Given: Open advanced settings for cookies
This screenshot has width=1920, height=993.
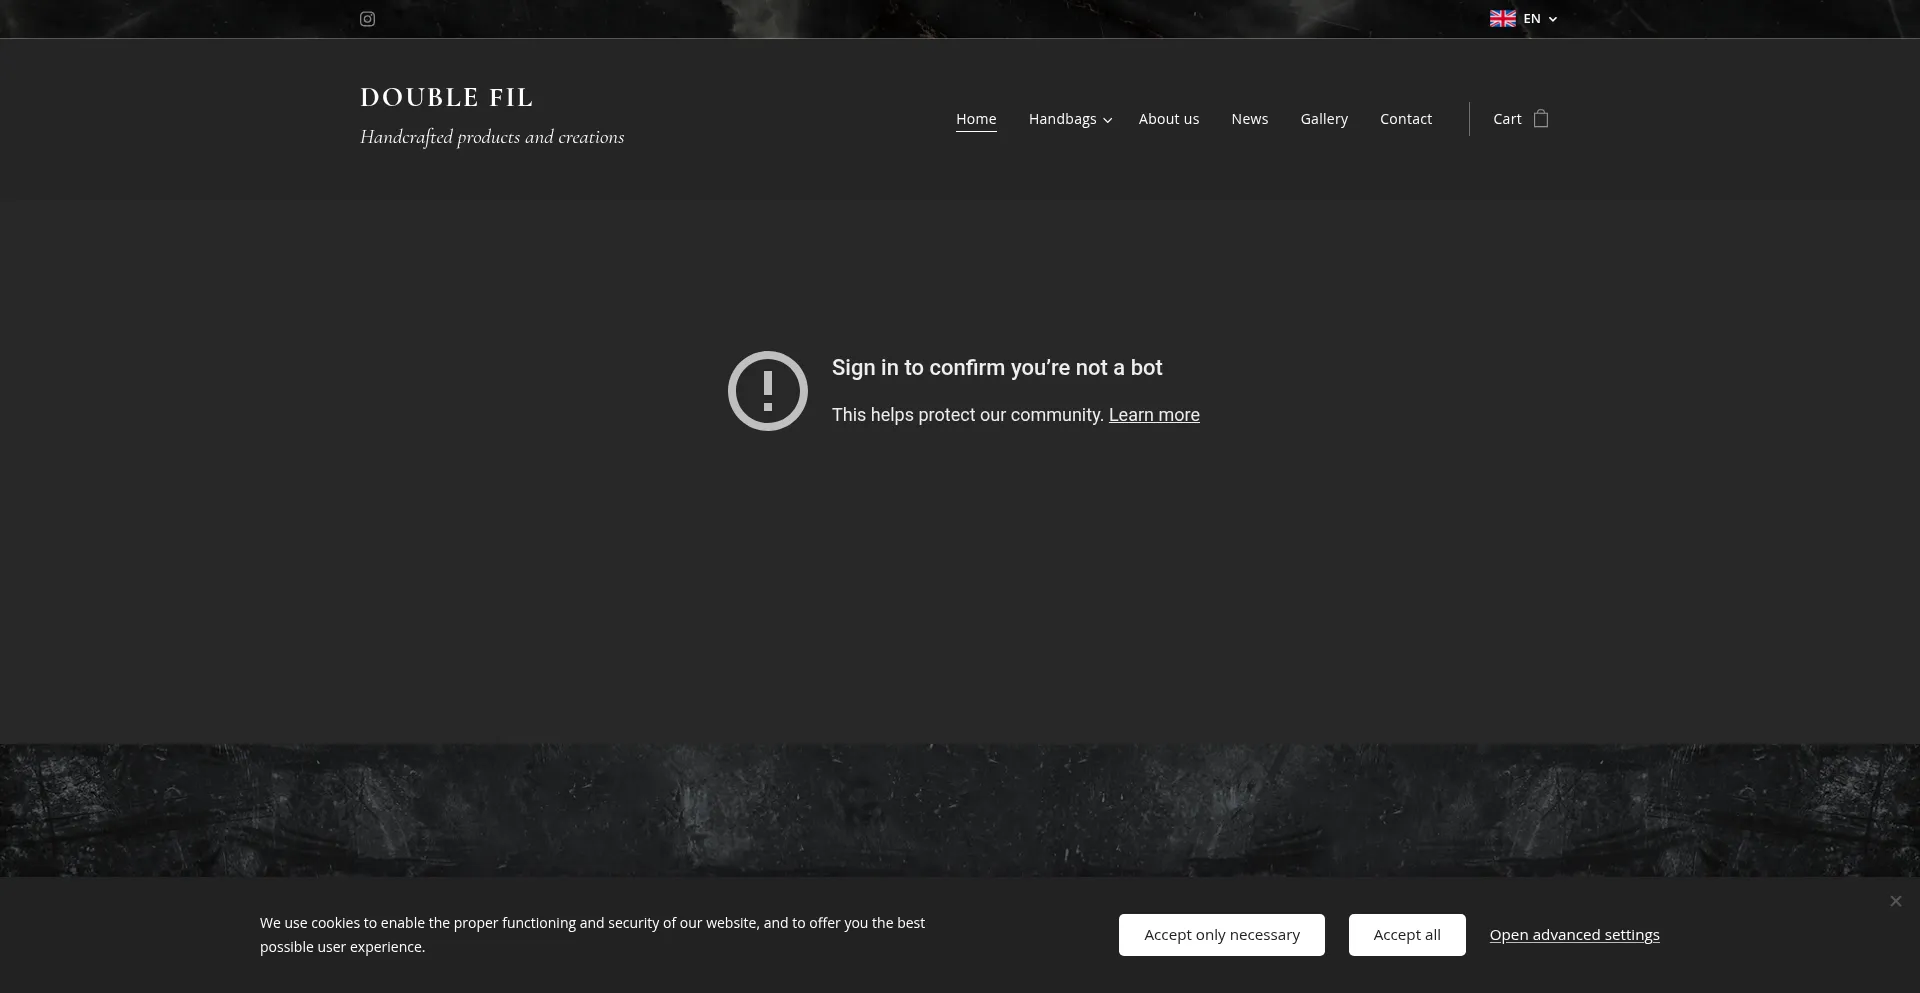Looking at the screenshot, I should [x=1574, y=935].
